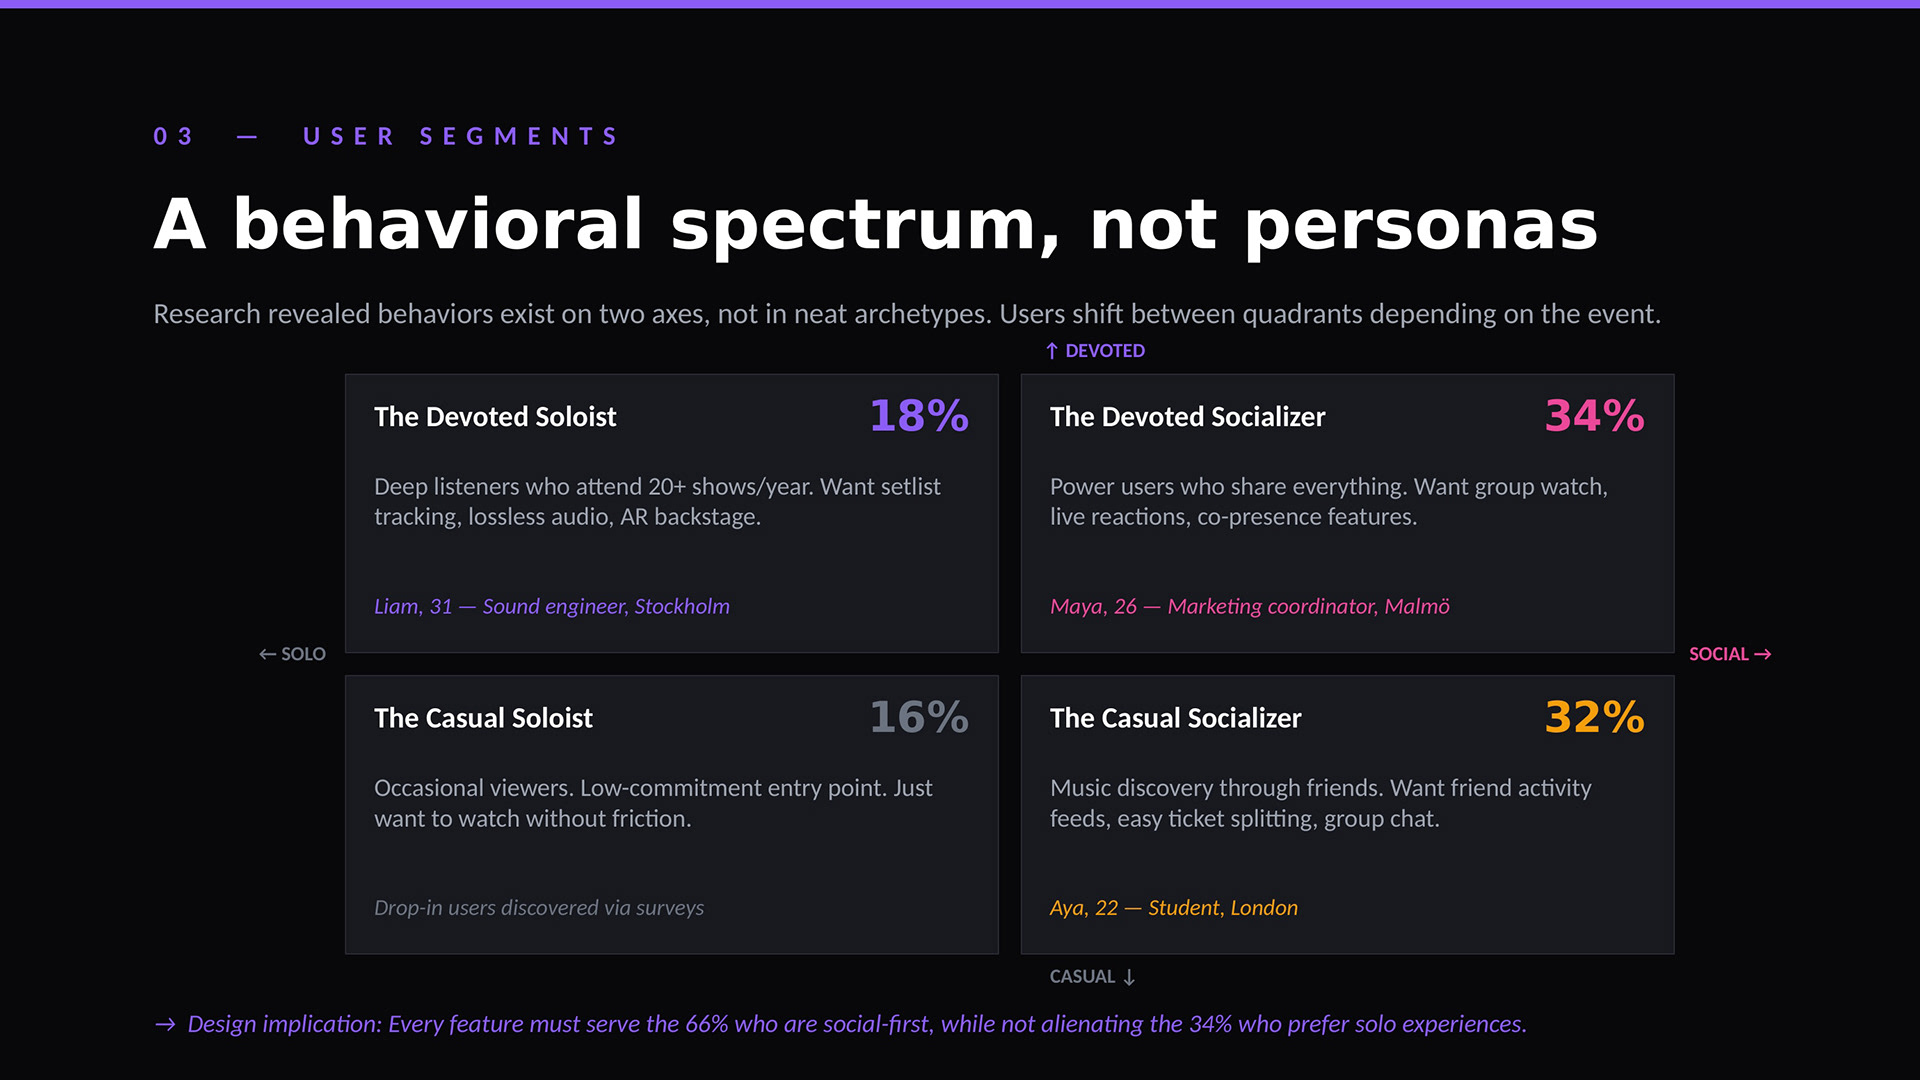This screenshot has width=1920, height=1080.
Task: Click the arrow before Design implication
Action: (x=165, y=1024)
